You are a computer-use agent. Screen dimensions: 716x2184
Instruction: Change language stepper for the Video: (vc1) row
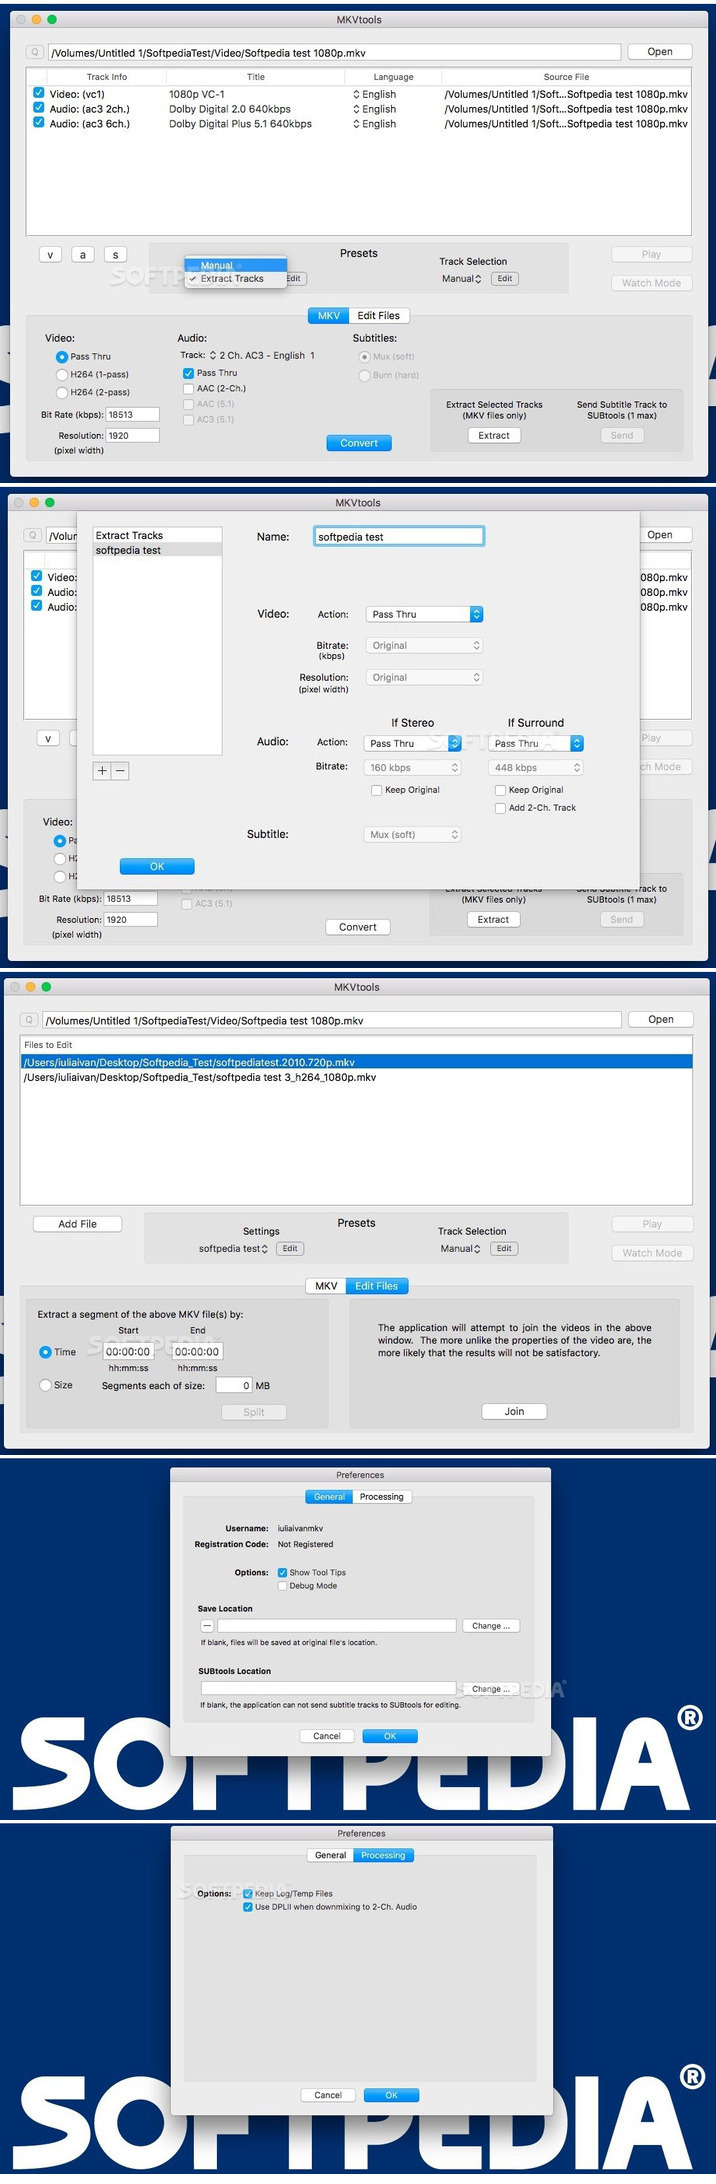(356, 95)
